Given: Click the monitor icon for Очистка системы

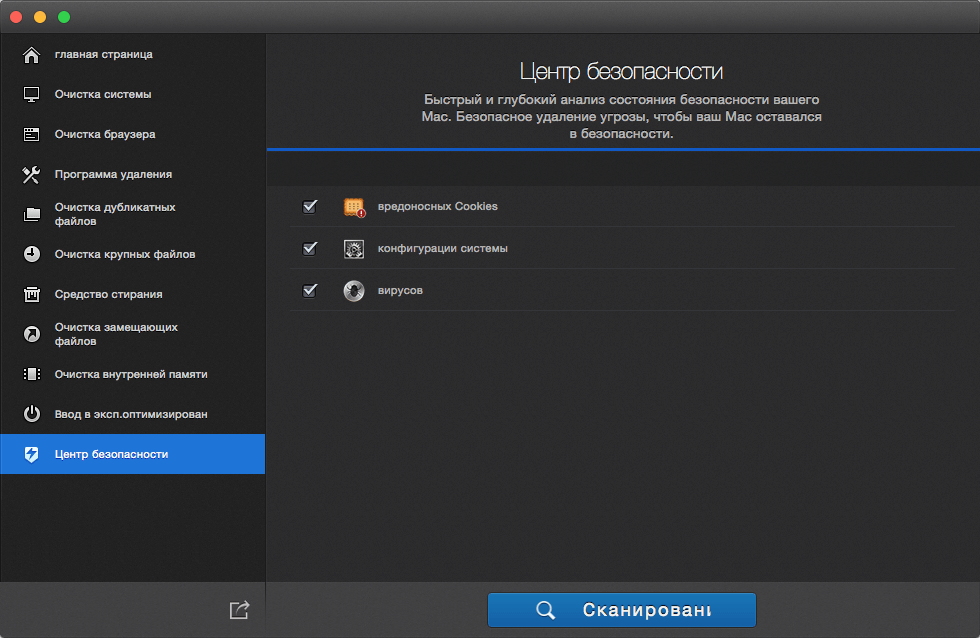Looking at the screenshot, I should [31, 94].
